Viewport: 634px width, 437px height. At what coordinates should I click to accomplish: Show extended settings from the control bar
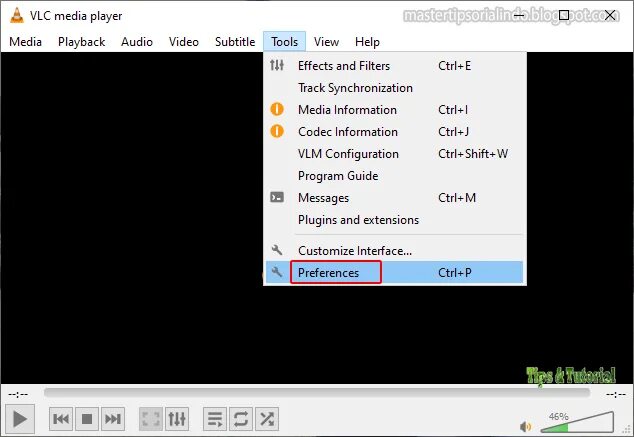click(x=177, y=419)
